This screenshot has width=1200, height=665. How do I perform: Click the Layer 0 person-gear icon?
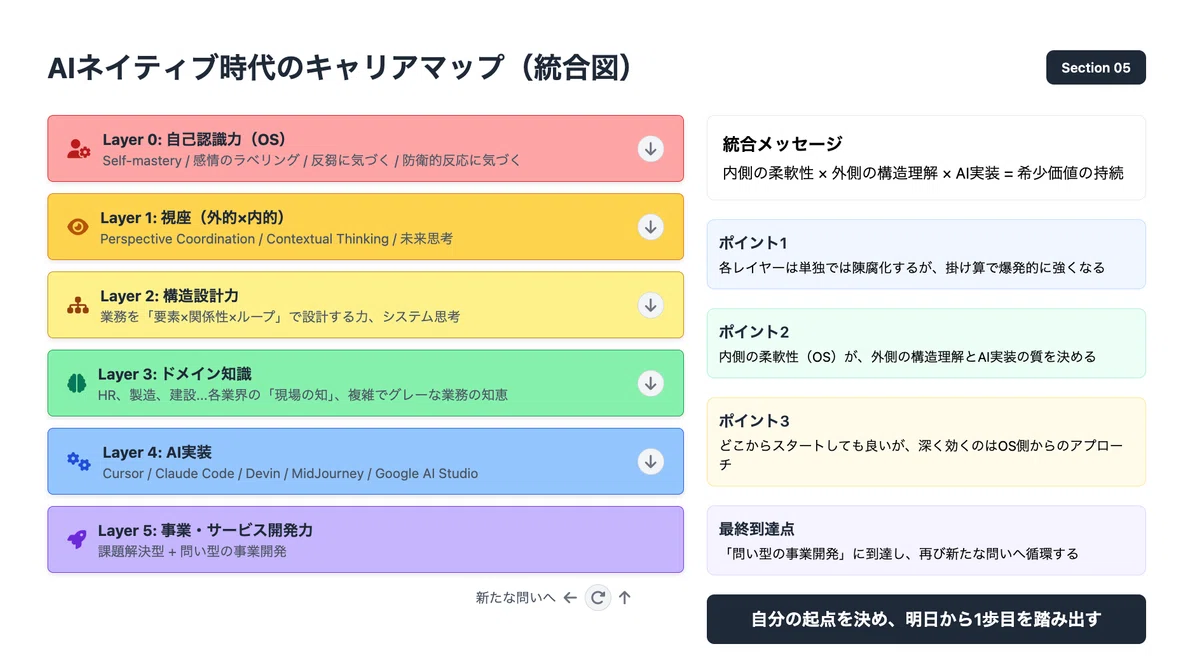(79, 149)
